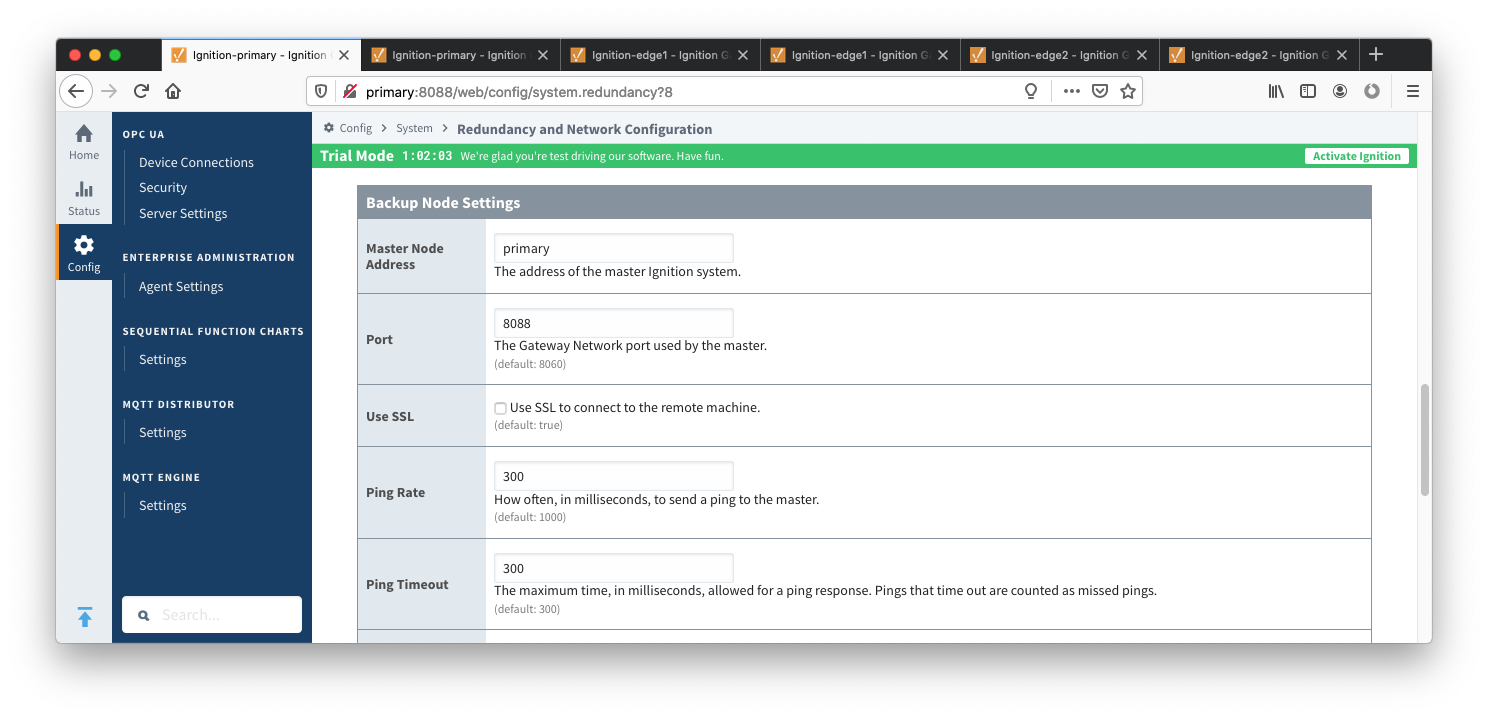Click the extension icon beside account icon
This screenshot has height=717, width=1488.
[x=1372, y=91]
